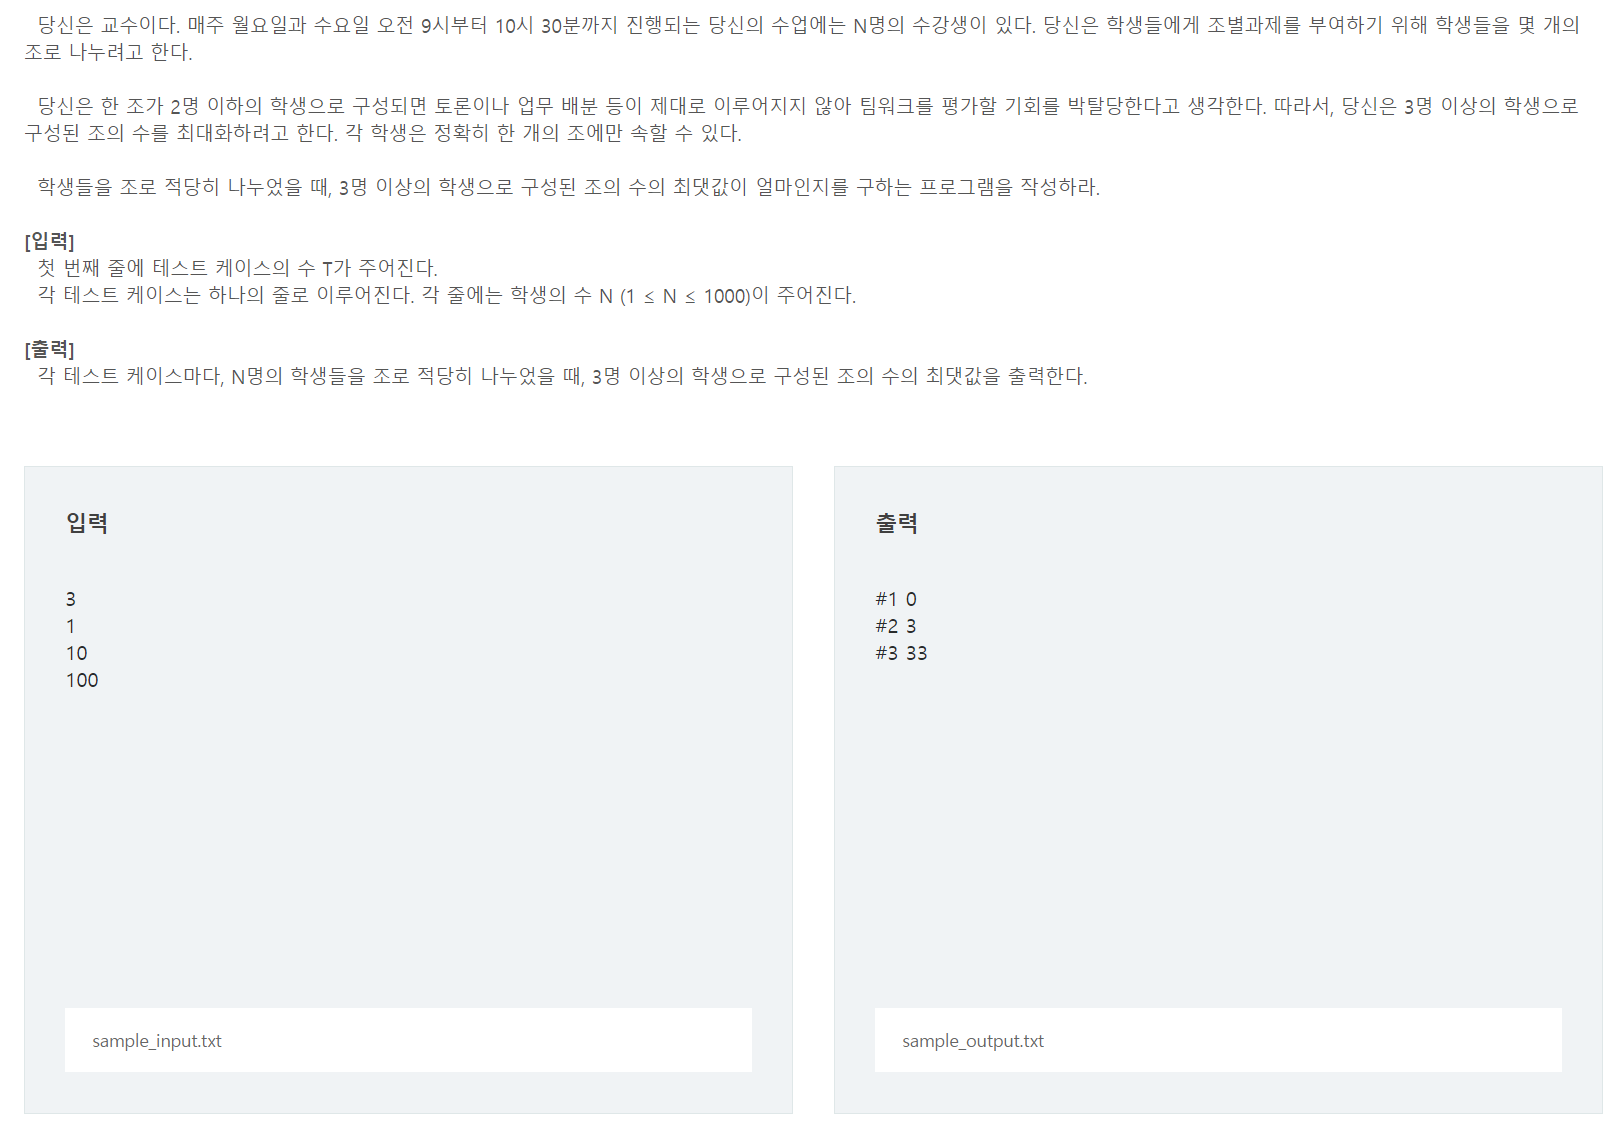Click the paragraph beginning 당신은 한 조가 2명
The height and width of the screenshot is (1136, 1623).
pyautogui.click(x=802, y=119)
